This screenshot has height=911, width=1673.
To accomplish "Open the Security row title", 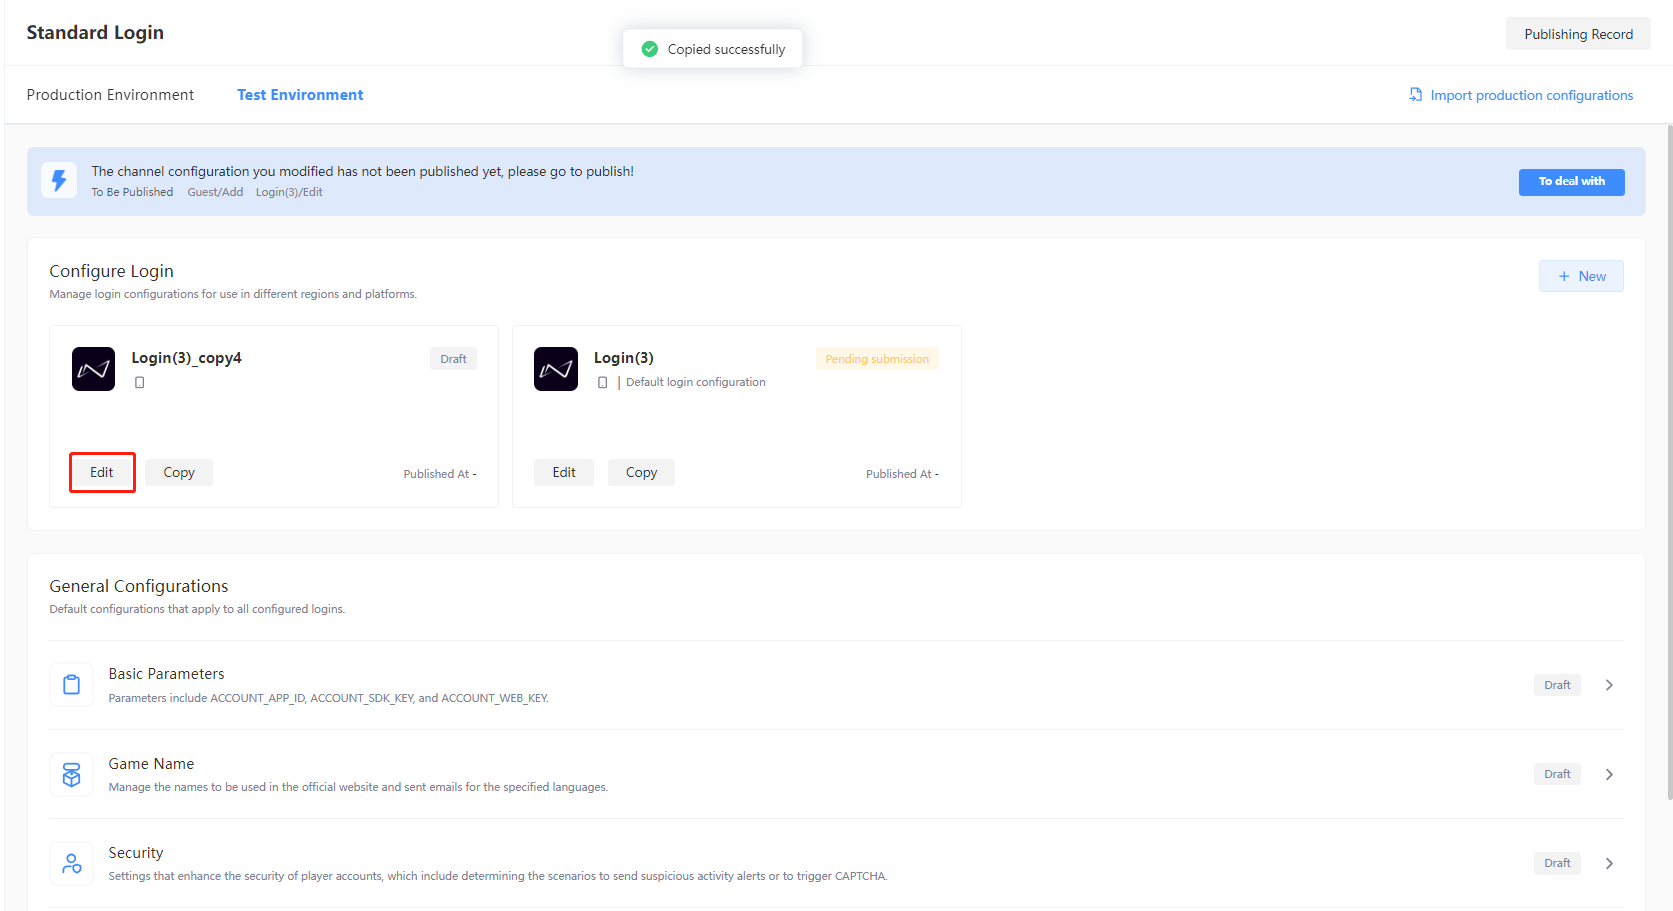I will tap(135, 853).
